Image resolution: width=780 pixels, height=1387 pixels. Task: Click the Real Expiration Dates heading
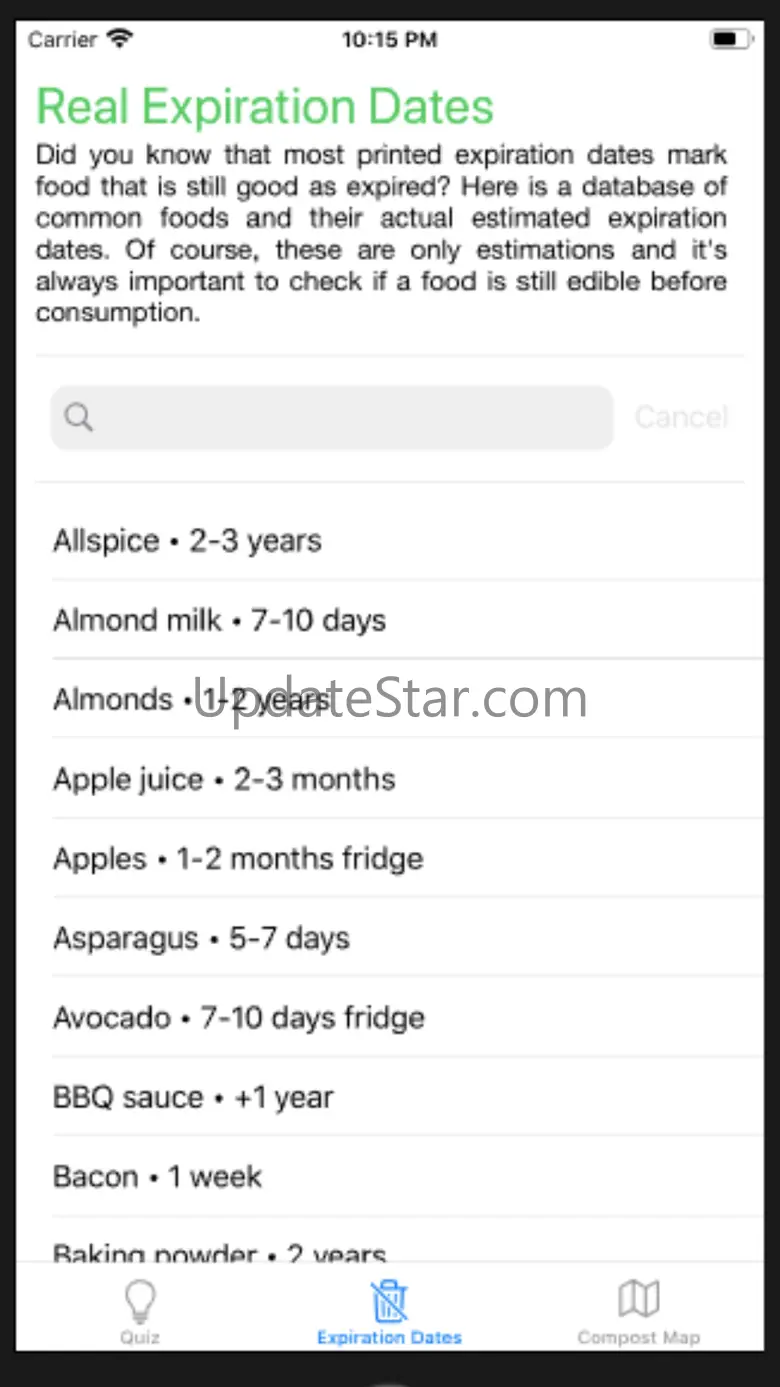pos(265,107)
